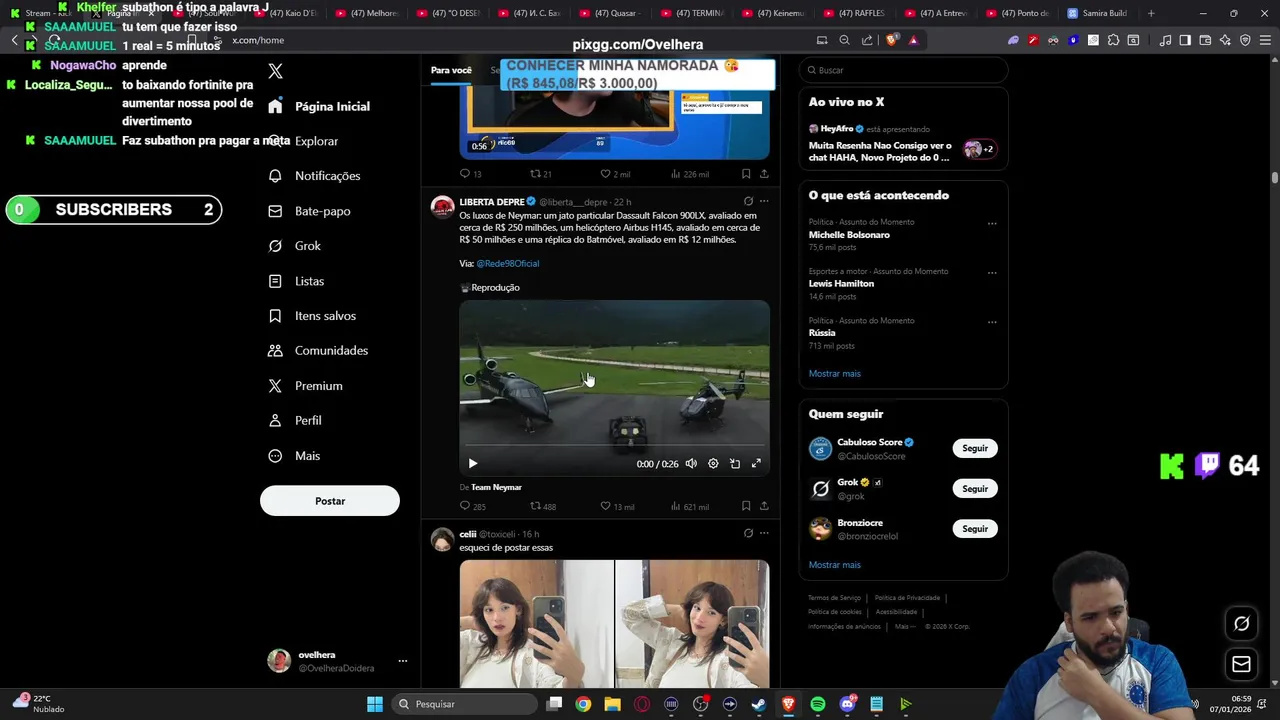
Task: Open Perfil in the sidebar
Action: tap(295, 421)
